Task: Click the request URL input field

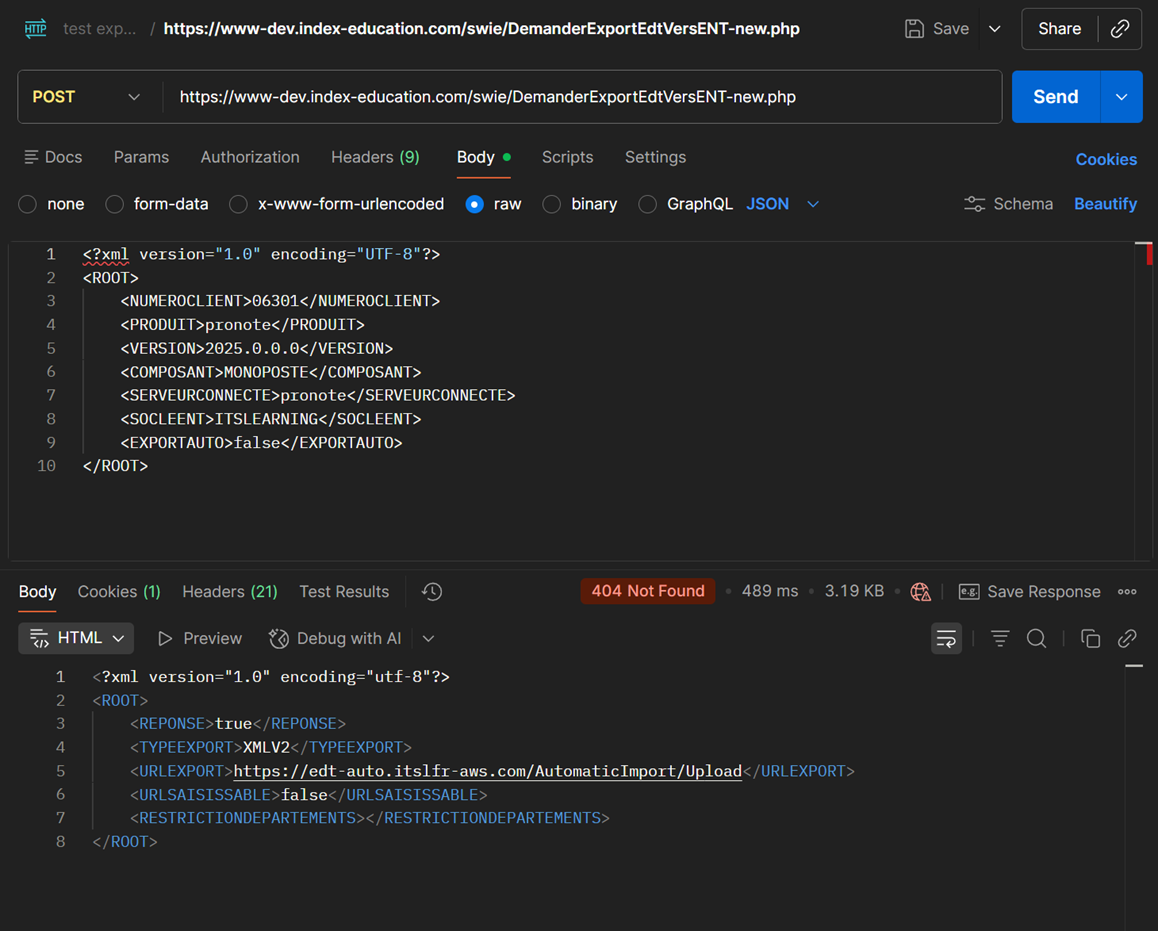Action: 581,97
